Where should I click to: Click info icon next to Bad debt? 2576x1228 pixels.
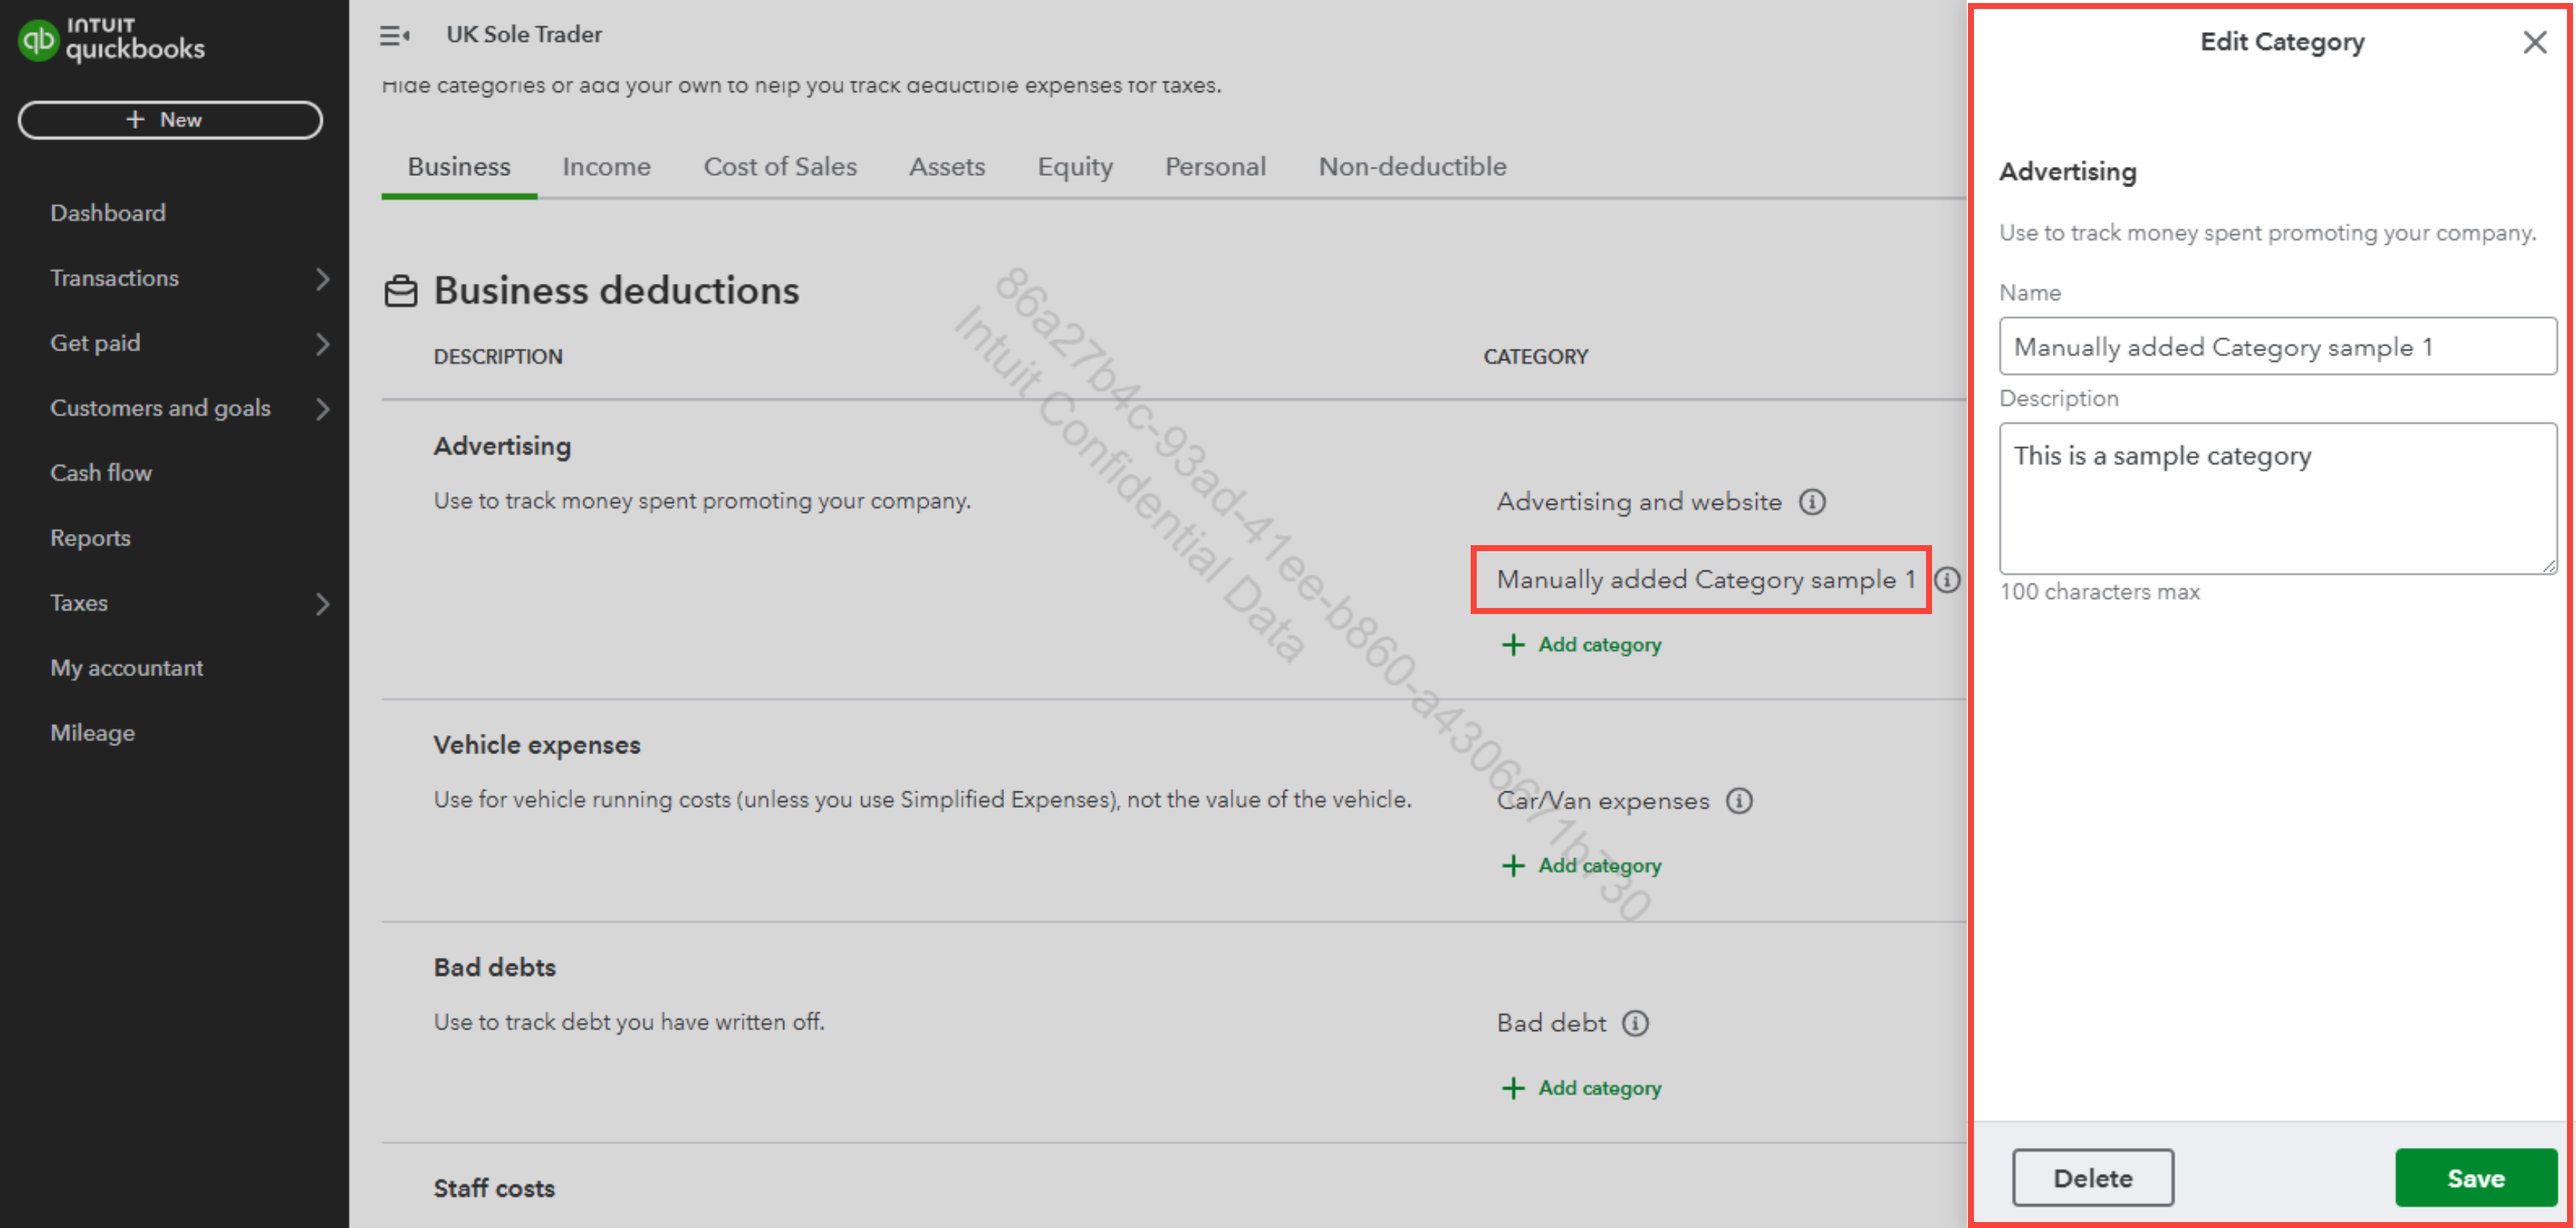[x=1635, y=1023]
